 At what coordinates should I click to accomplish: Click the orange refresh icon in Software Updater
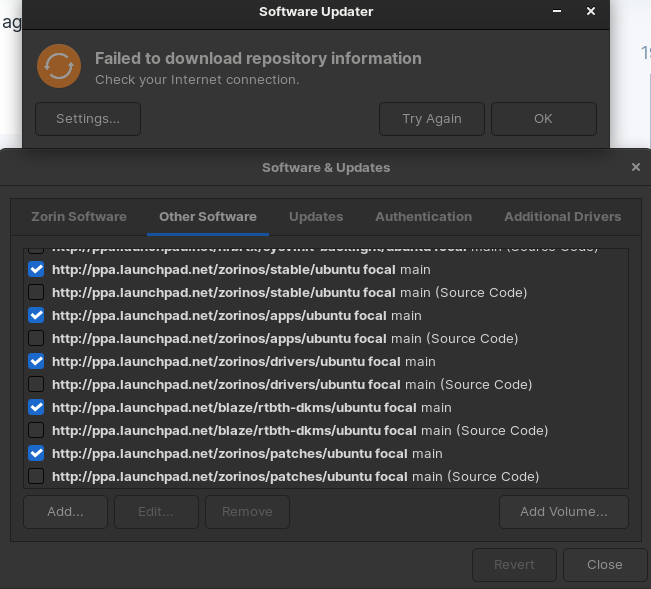coord(59,66)
